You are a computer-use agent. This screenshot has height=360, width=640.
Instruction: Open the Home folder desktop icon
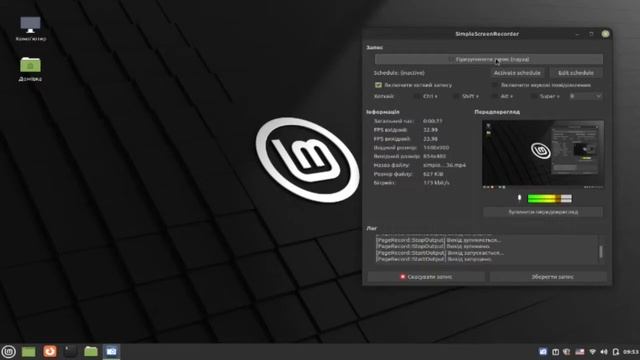[30, 69]
